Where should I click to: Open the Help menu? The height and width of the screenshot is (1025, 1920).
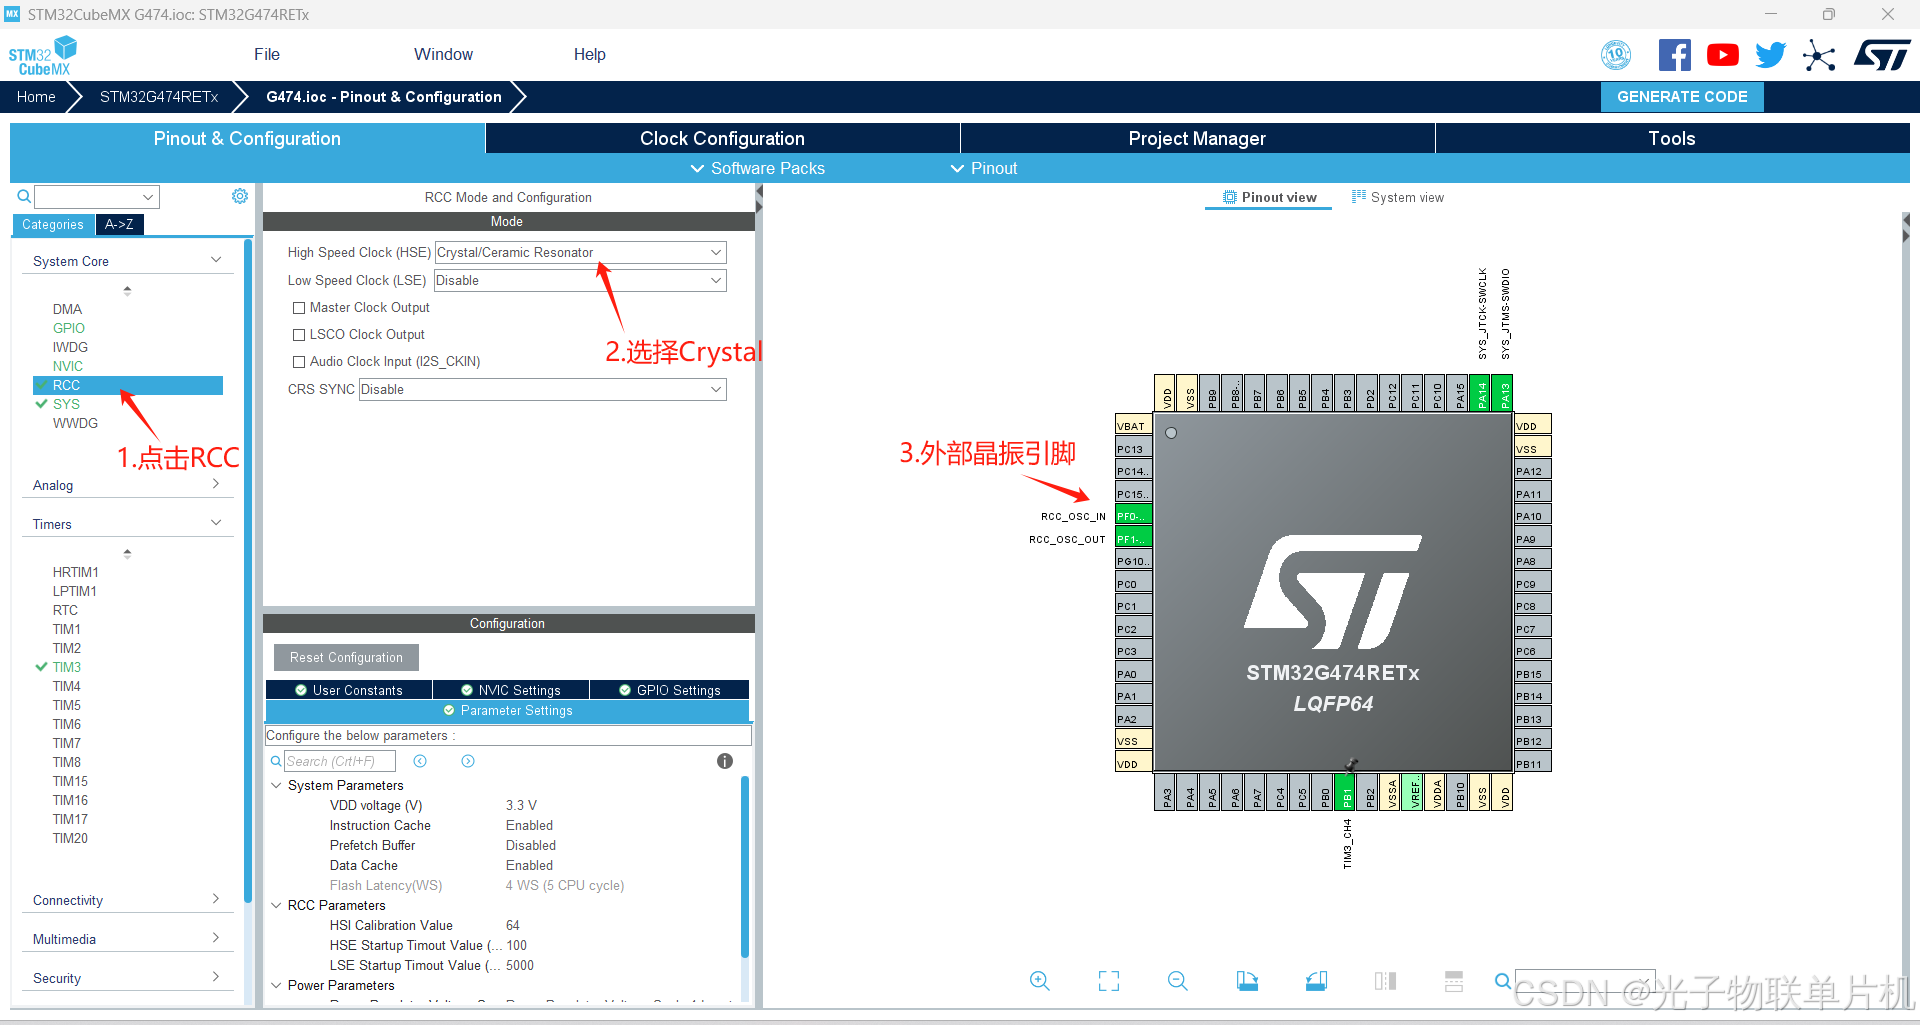[x=589, y=54]
